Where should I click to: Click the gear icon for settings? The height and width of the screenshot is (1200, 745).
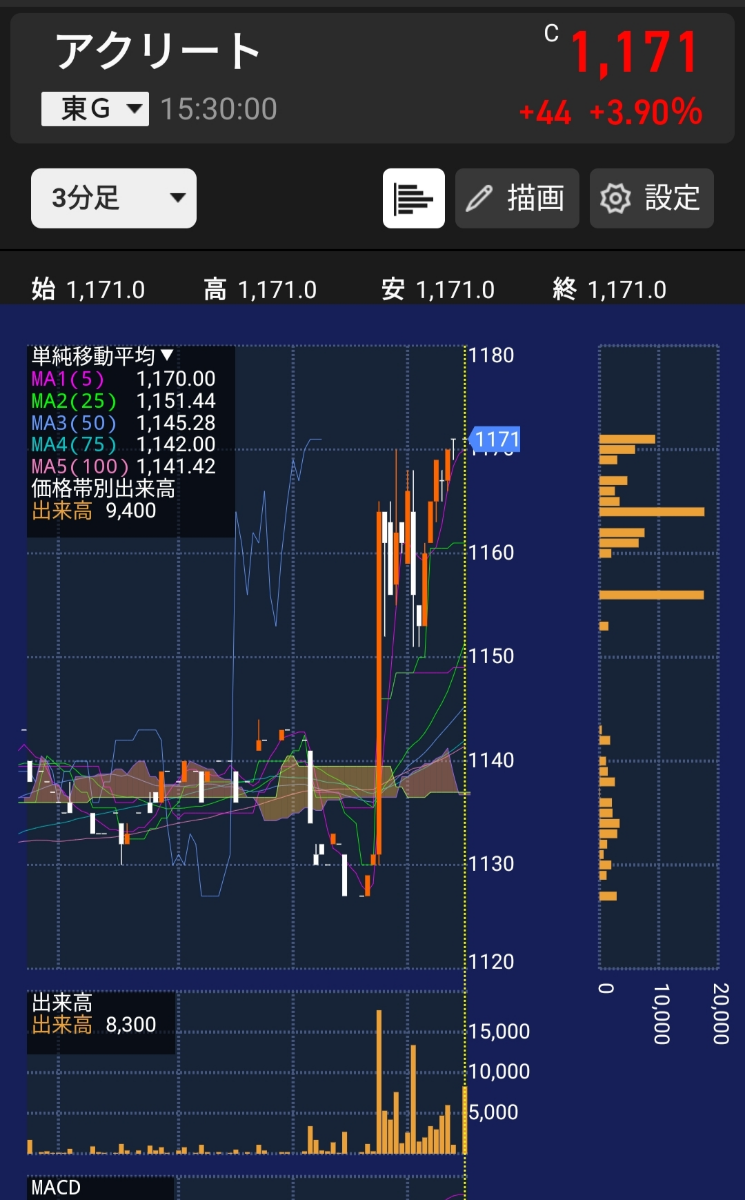click(x=614, y=198)
